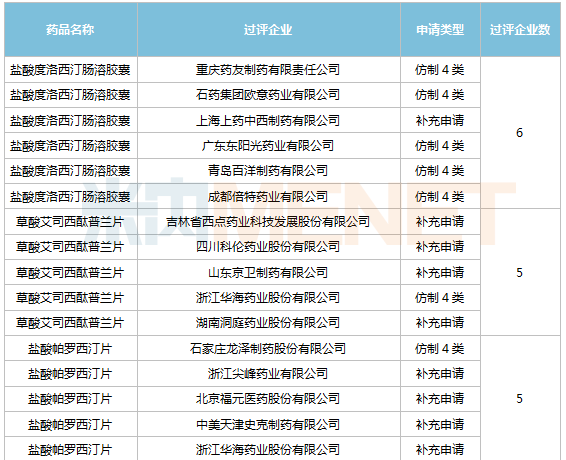The height and width of the screenshot is (460, 566).
Task: Select the 湖南洞庭药业股份有限公司 cell
Action: [269, 323]
